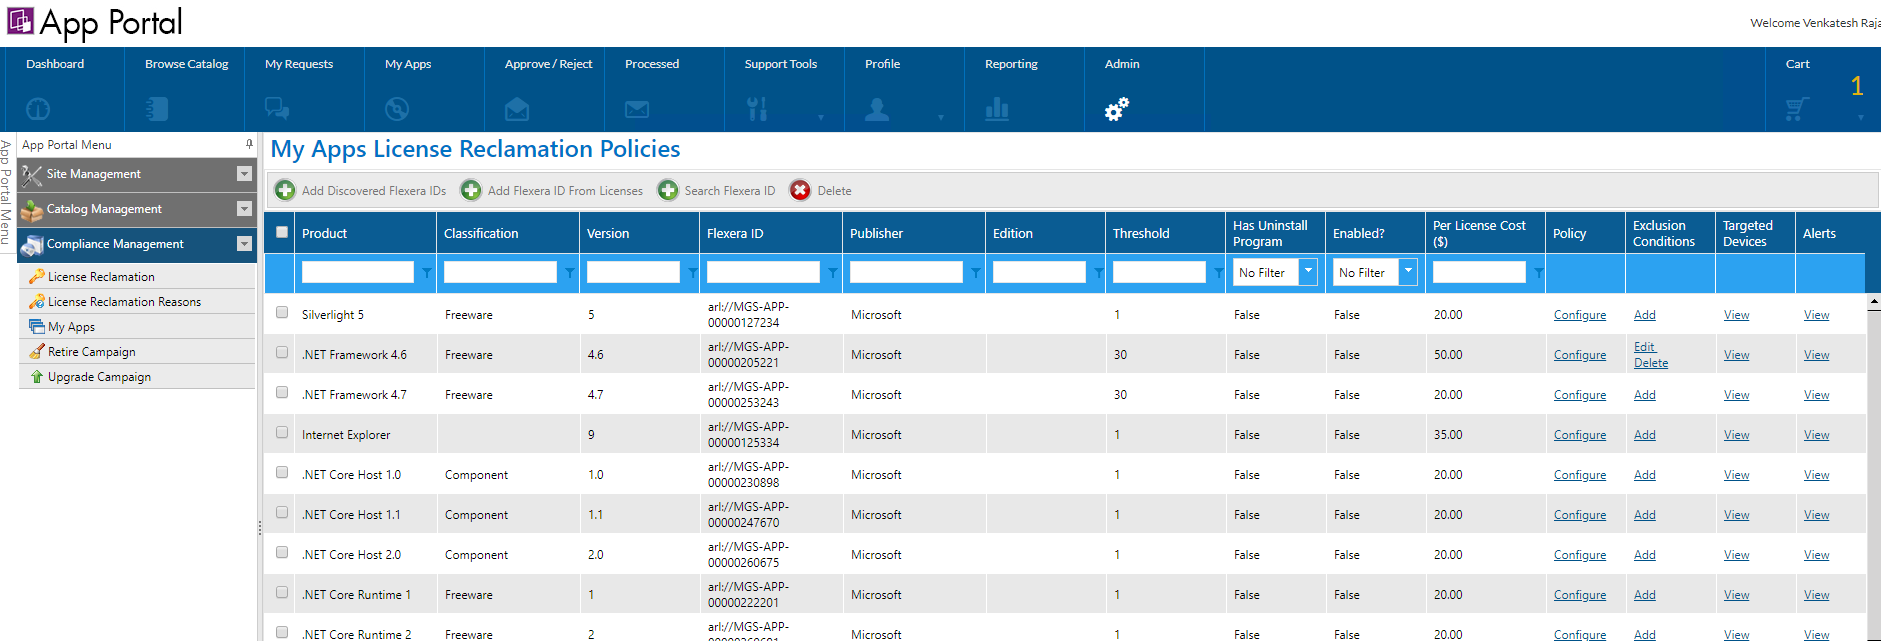Screen dimensions: 1881x641
Task: Open the Dashboard gauge icon
Action: pyautogui.click(x=38, y=109)
